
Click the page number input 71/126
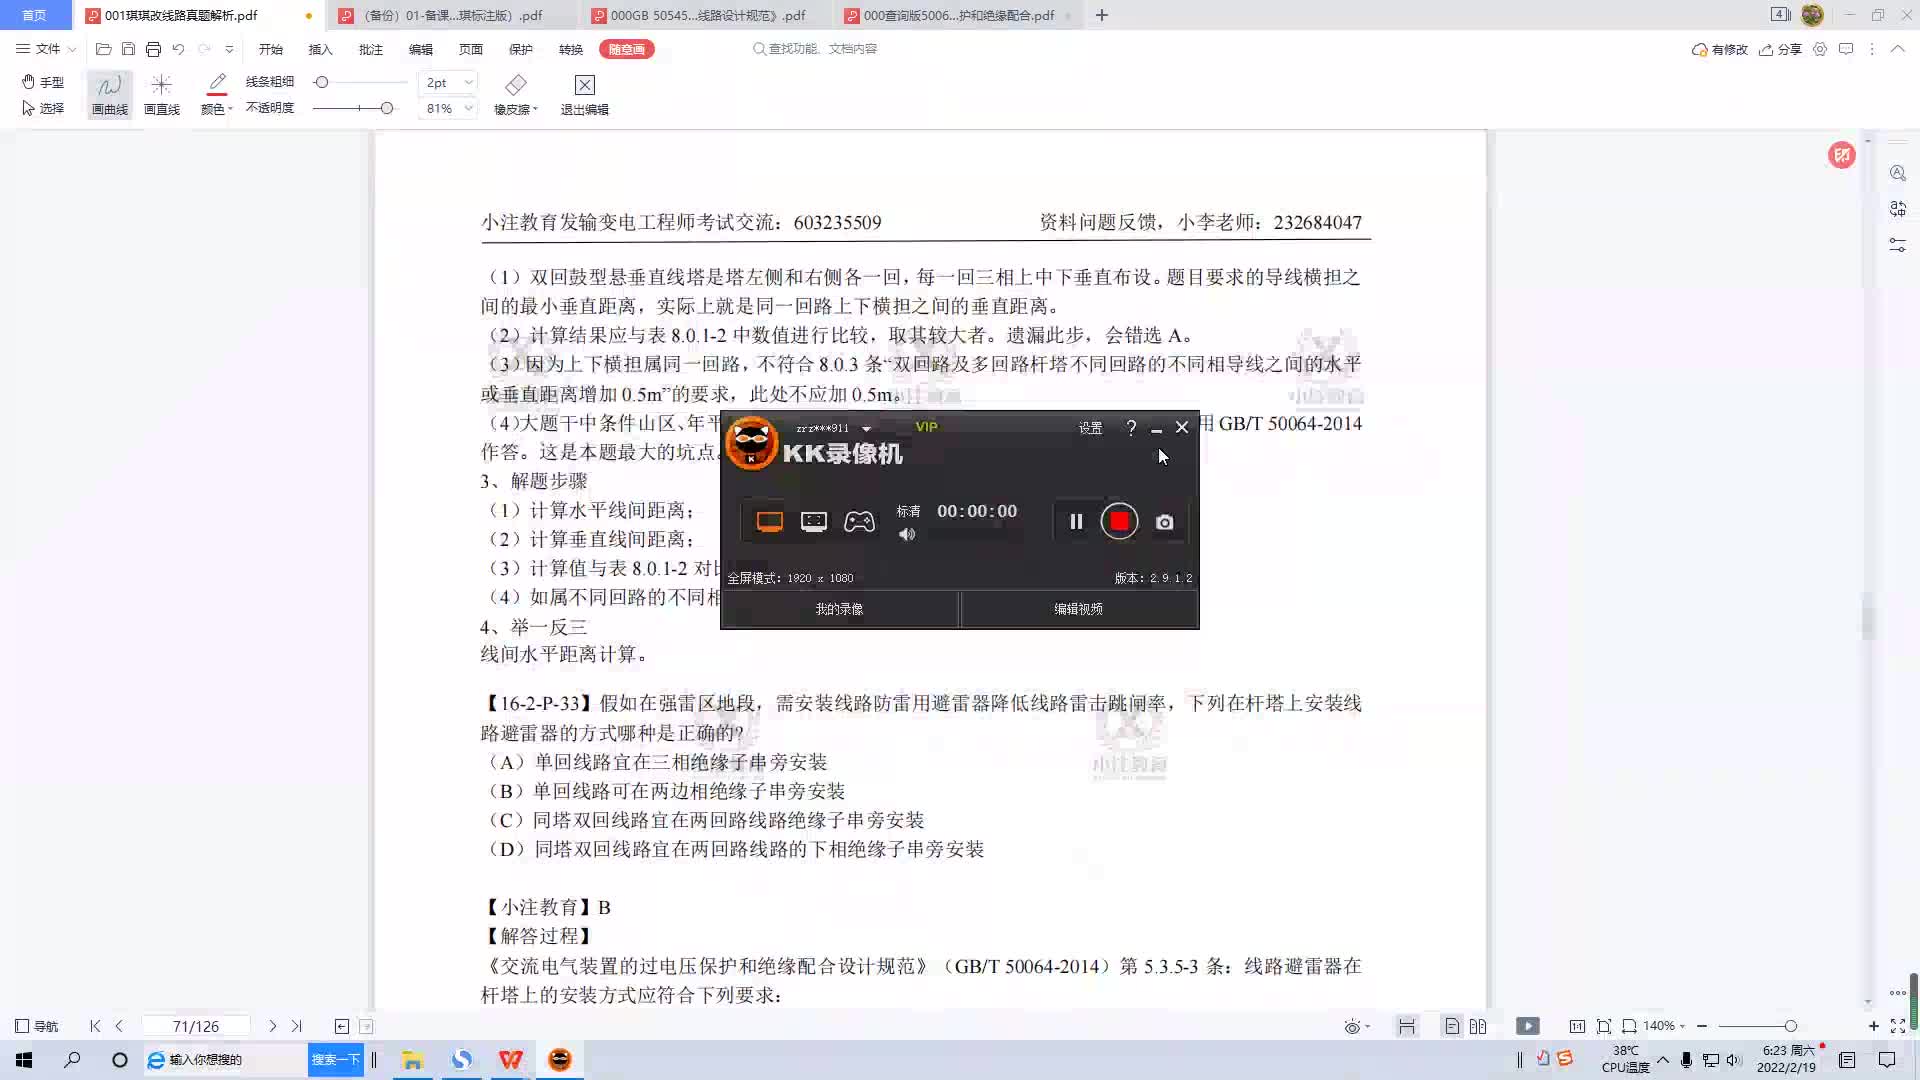[x=196, y=1026]
